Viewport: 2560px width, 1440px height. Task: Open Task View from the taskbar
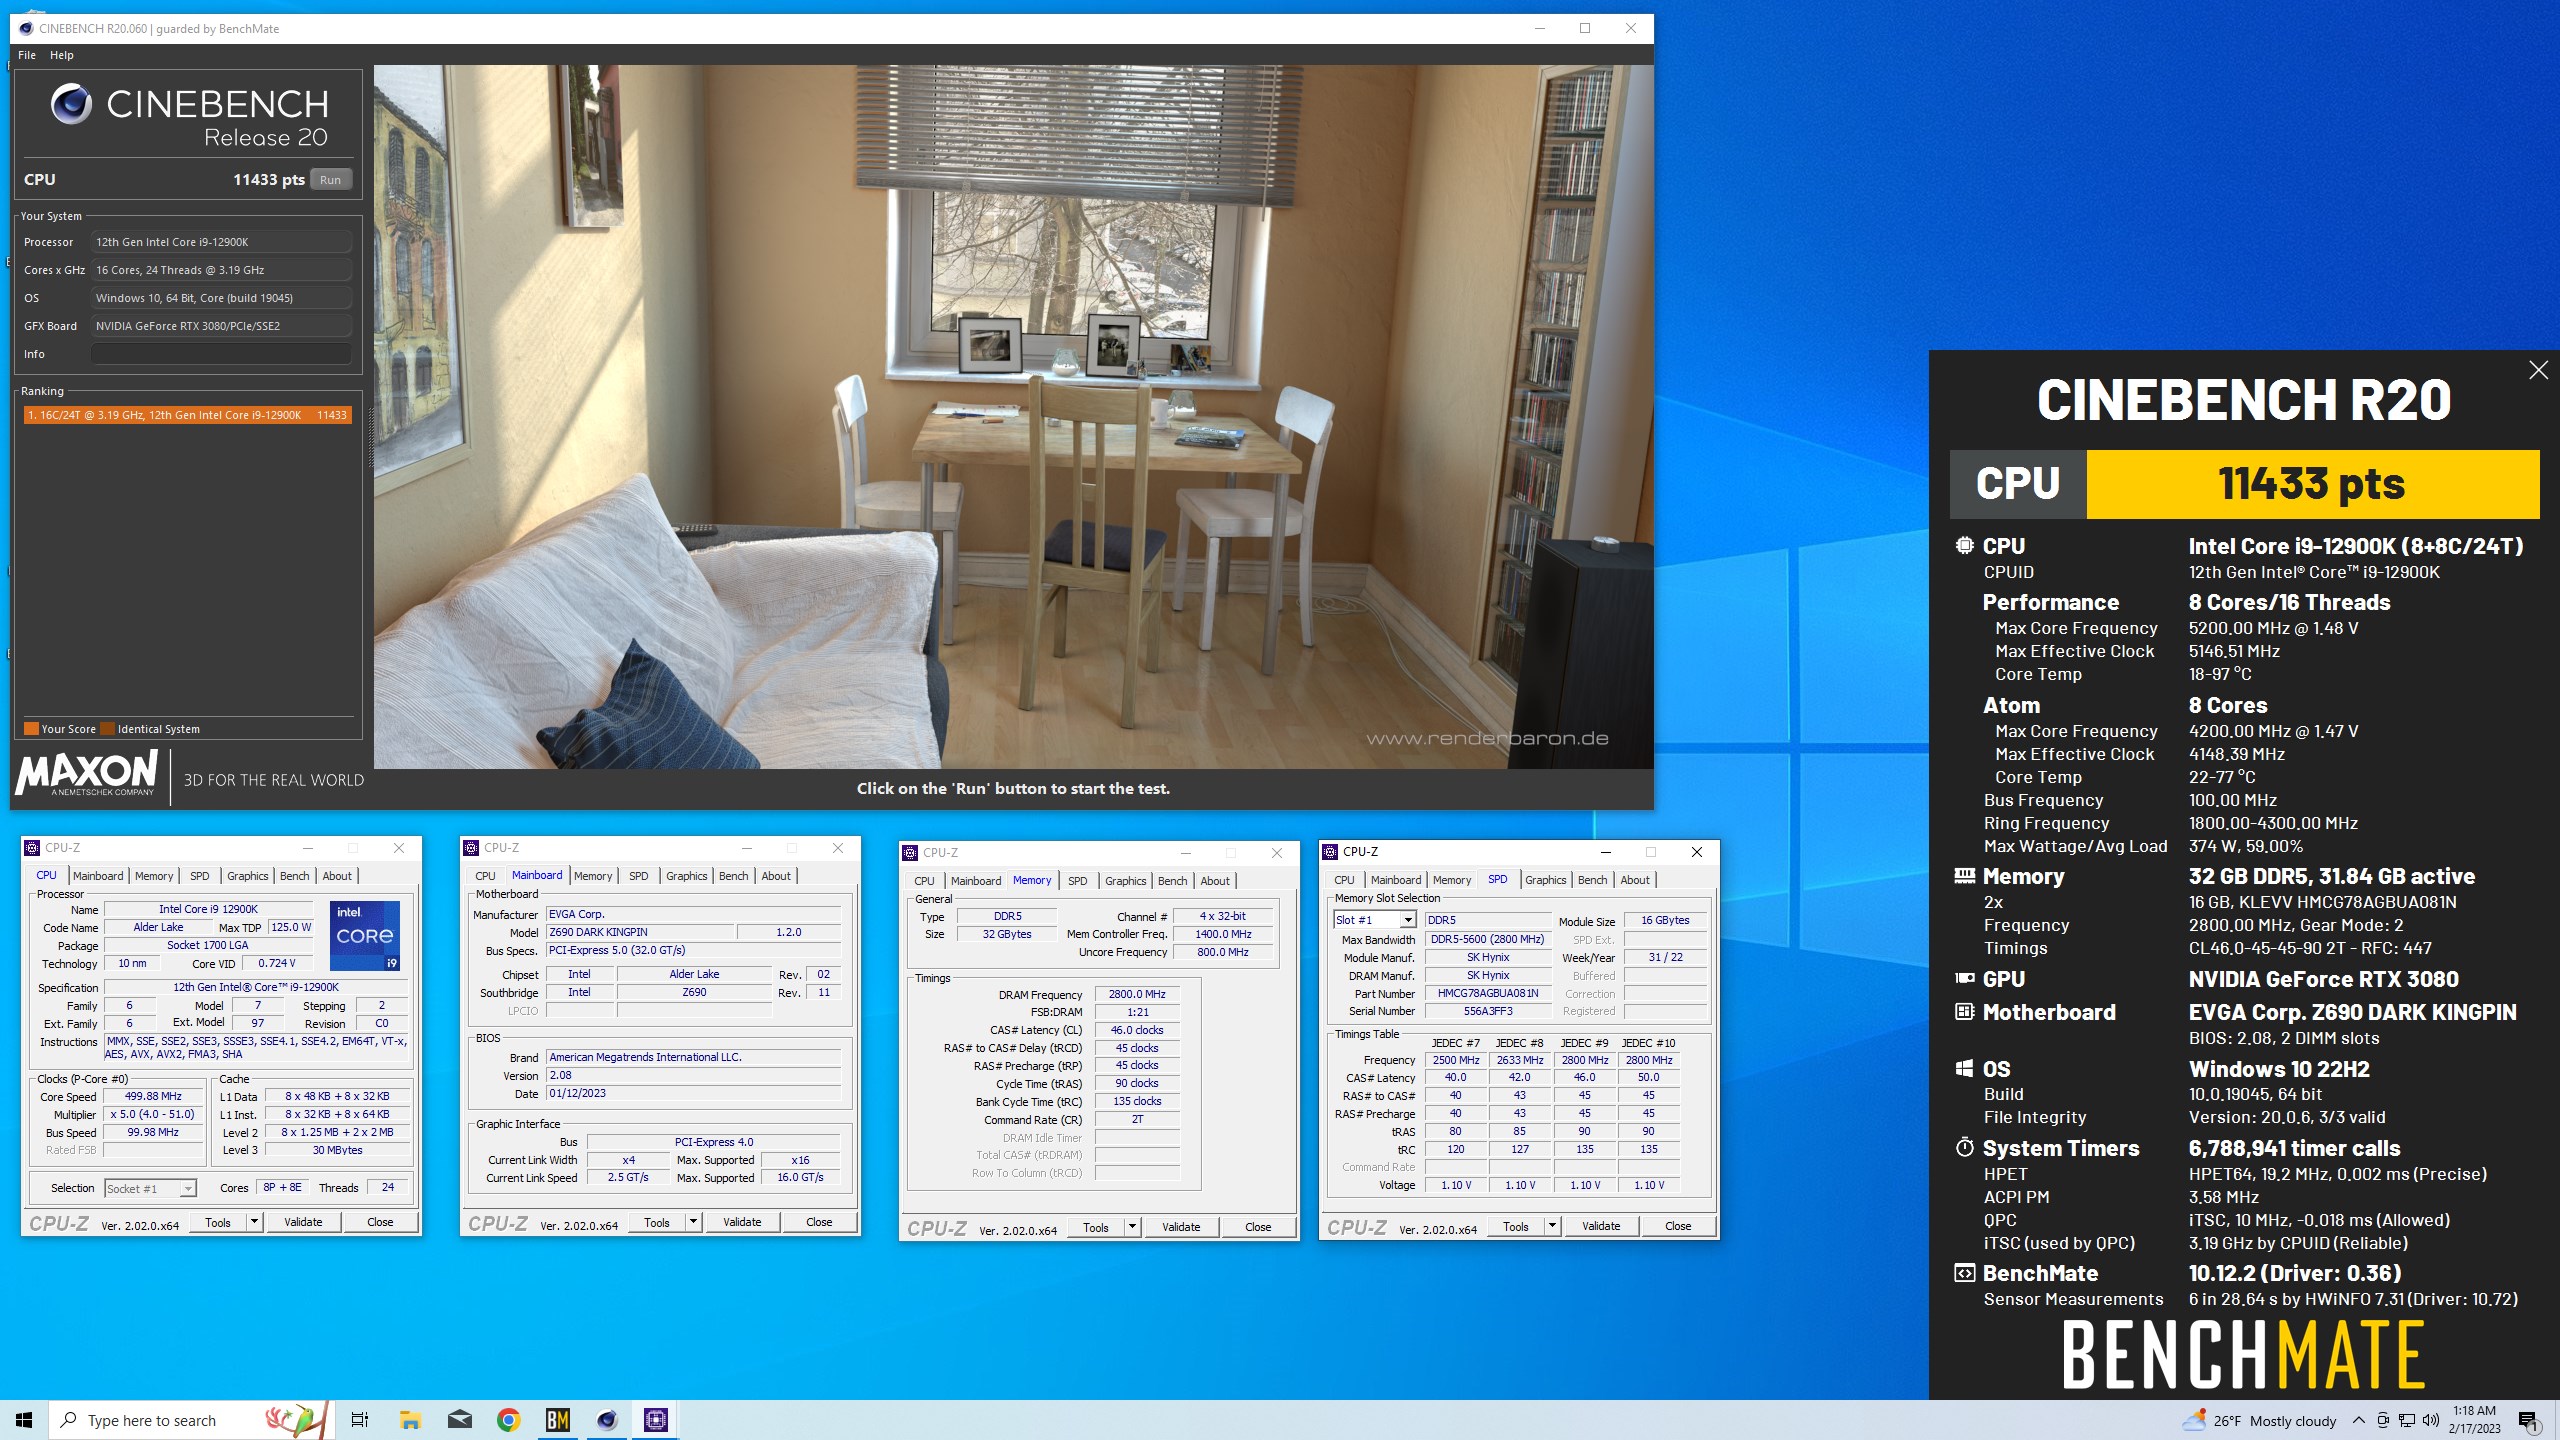(x=360, y=1420)
